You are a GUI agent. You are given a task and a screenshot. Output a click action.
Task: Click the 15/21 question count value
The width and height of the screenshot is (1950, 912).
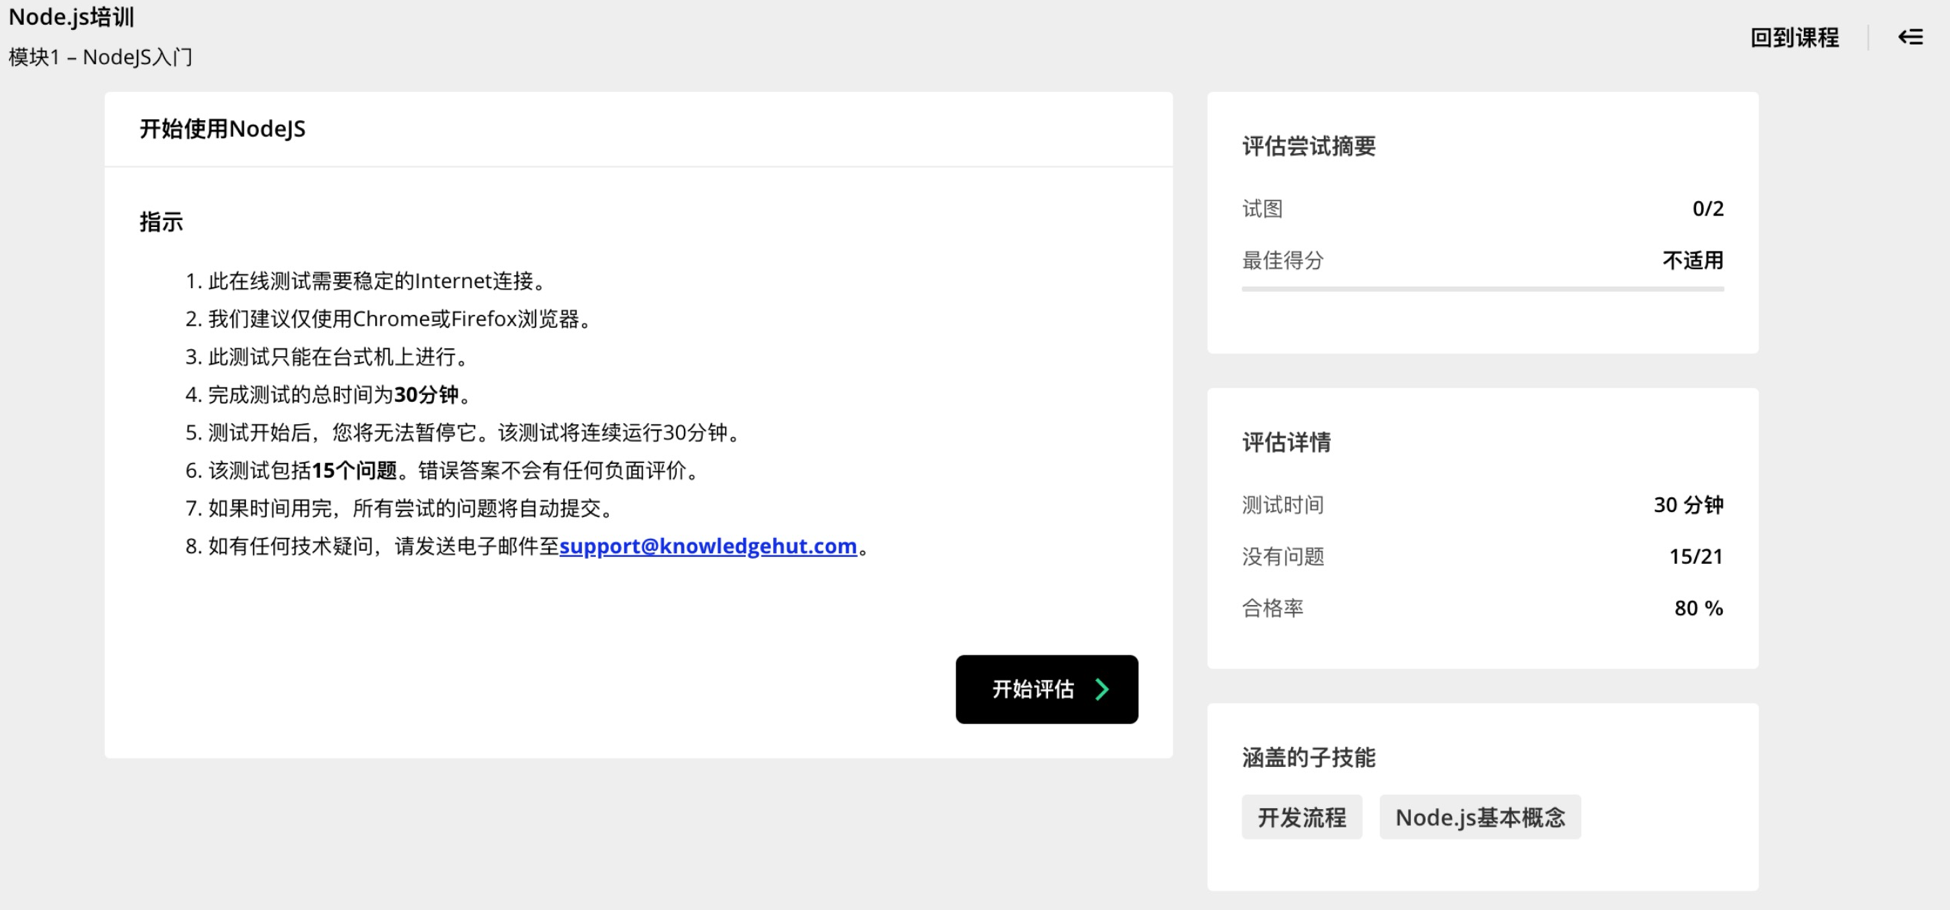click(x=1695, y=556)
